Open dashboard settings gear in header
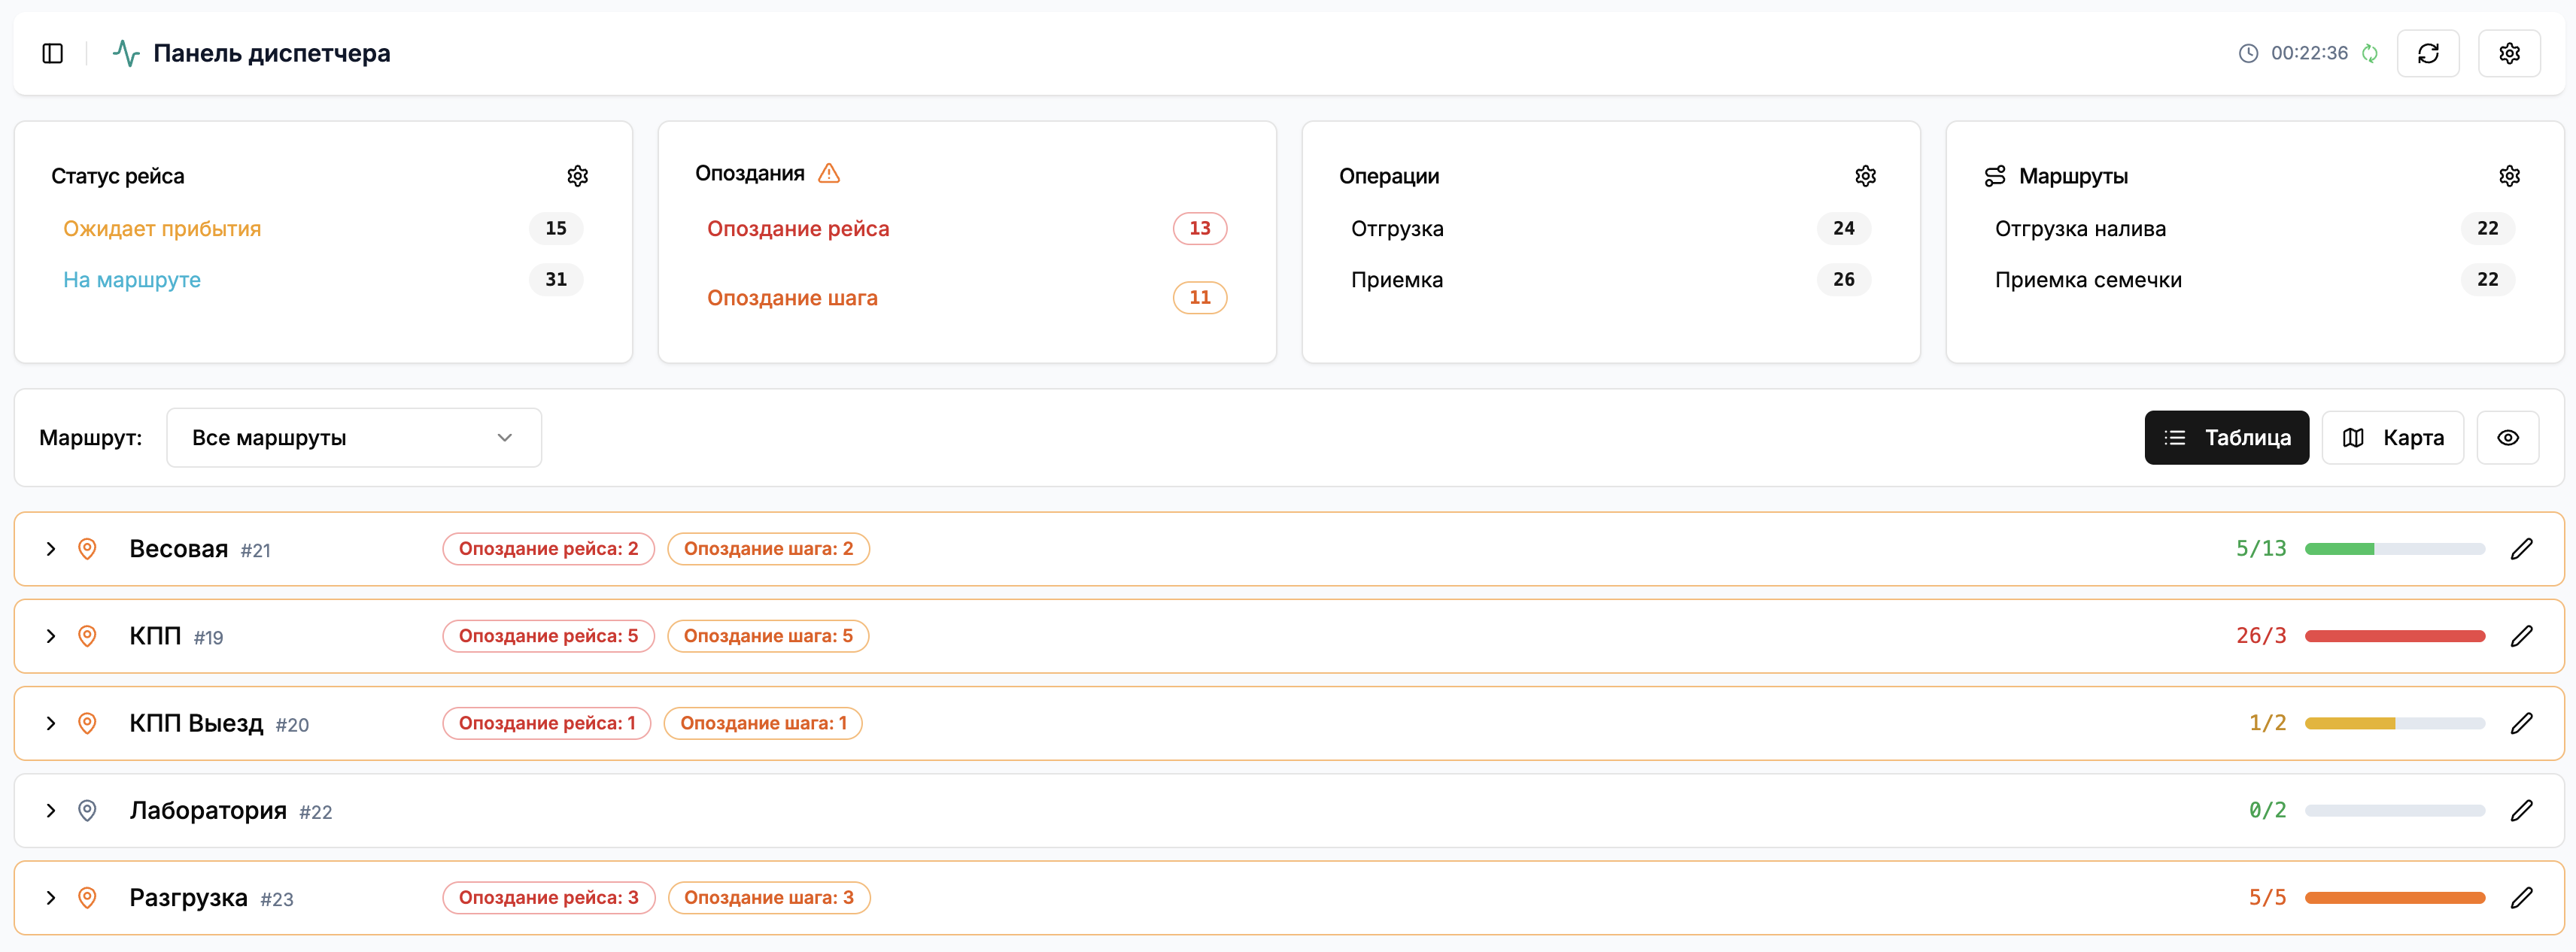Viewport: 2576px width, 952px height. pos(2508,53)
